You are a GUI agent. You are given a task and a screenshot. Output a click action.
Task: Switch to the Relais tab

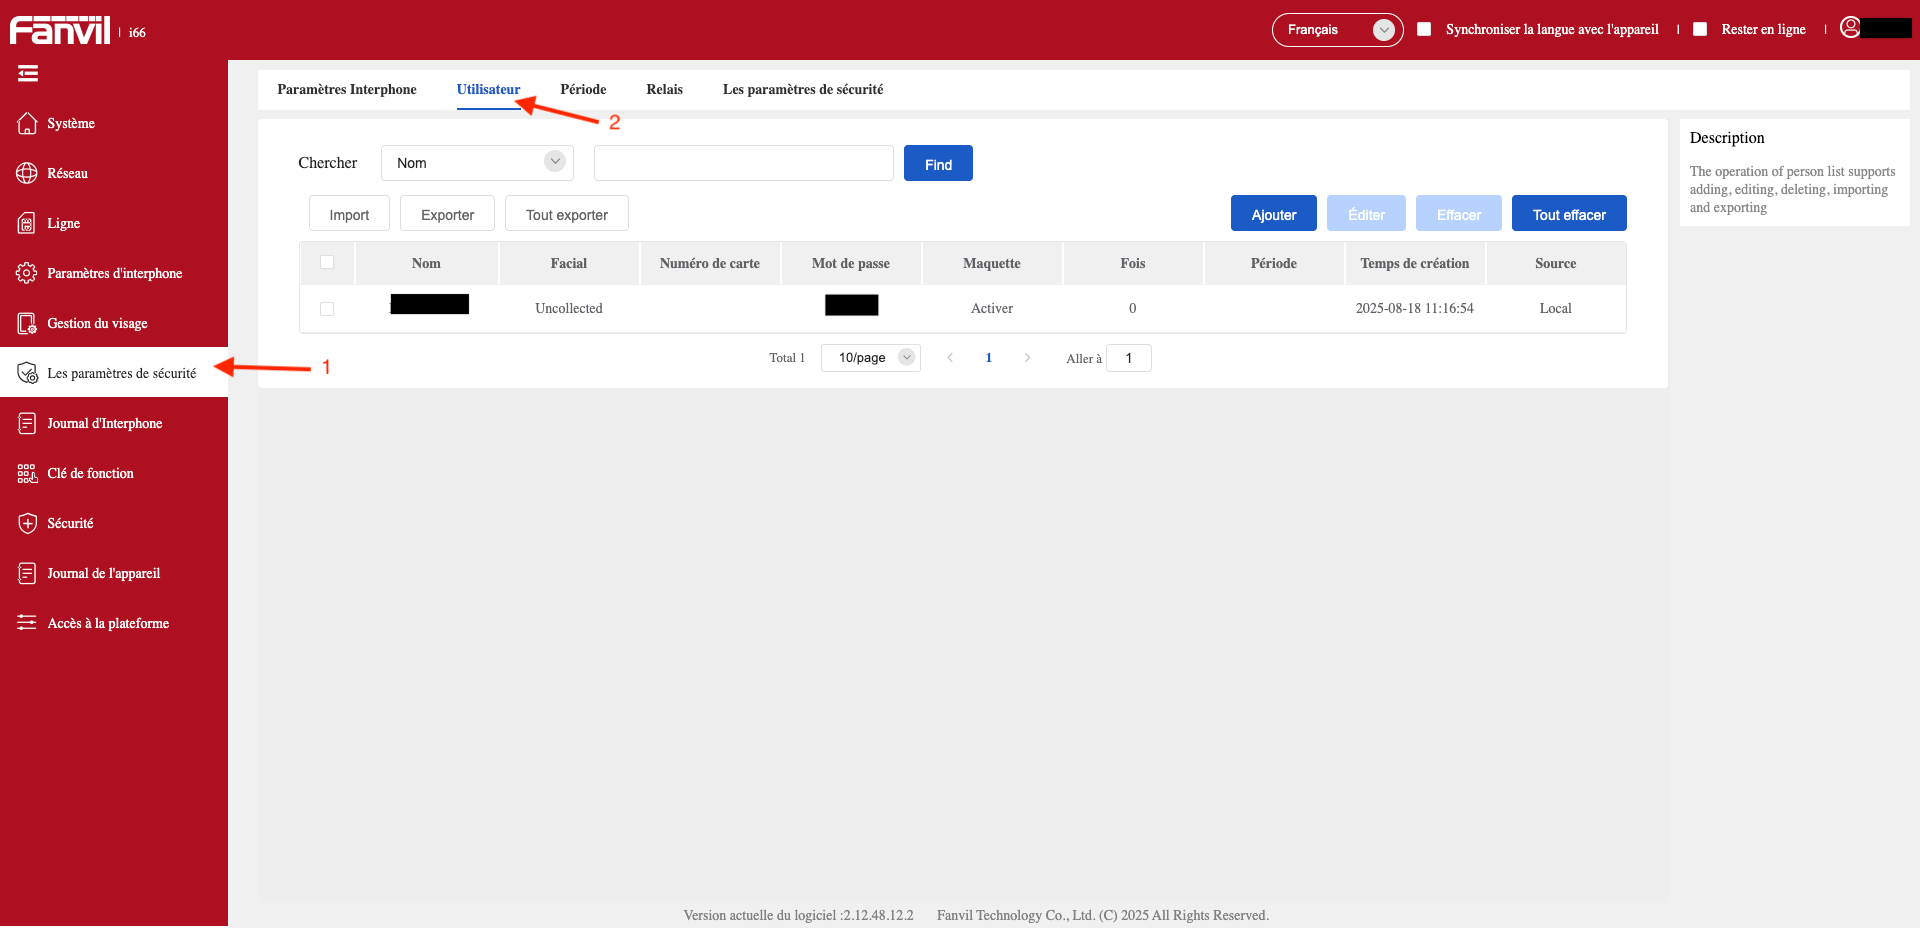click(x=664, y=89)
